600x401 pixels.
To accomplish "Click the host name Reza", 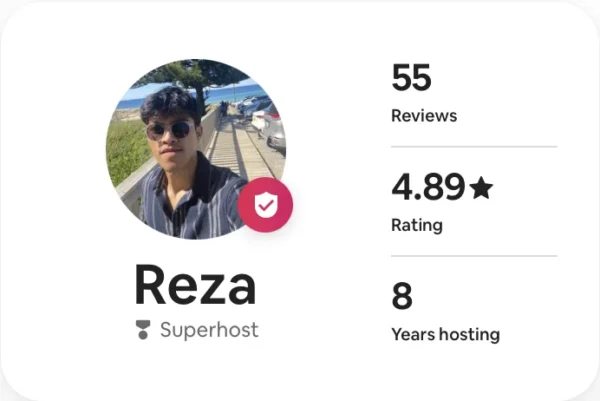I will point(195,285).
